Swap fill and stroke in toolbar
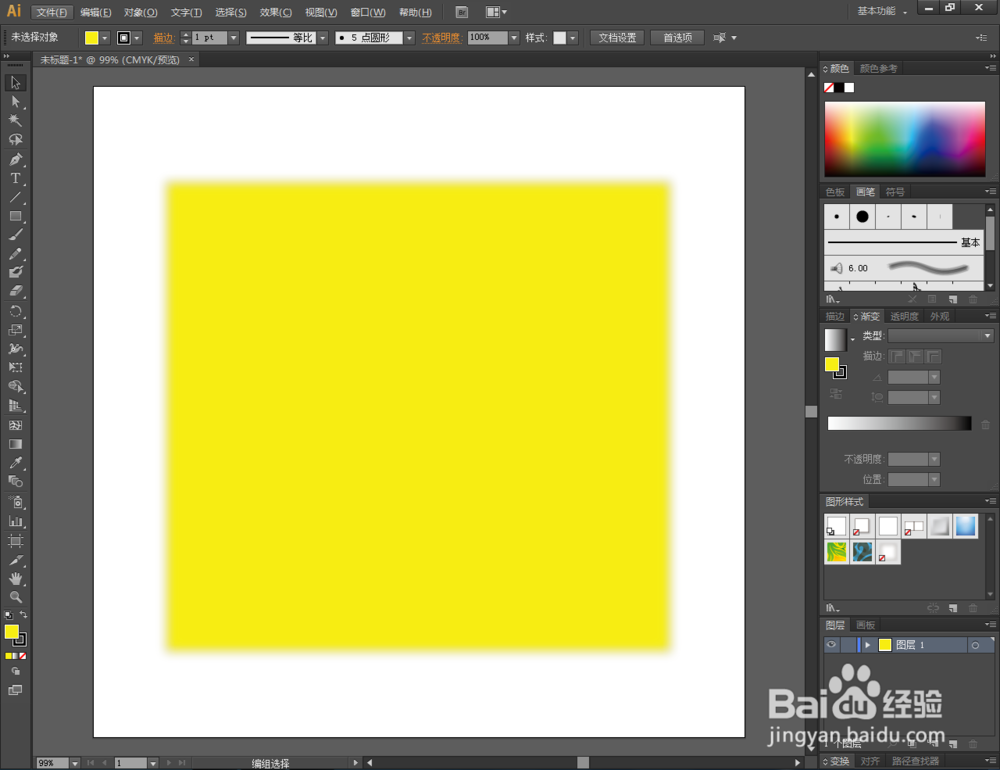Viewport: 1000px width, 770px height. point(24,615)
